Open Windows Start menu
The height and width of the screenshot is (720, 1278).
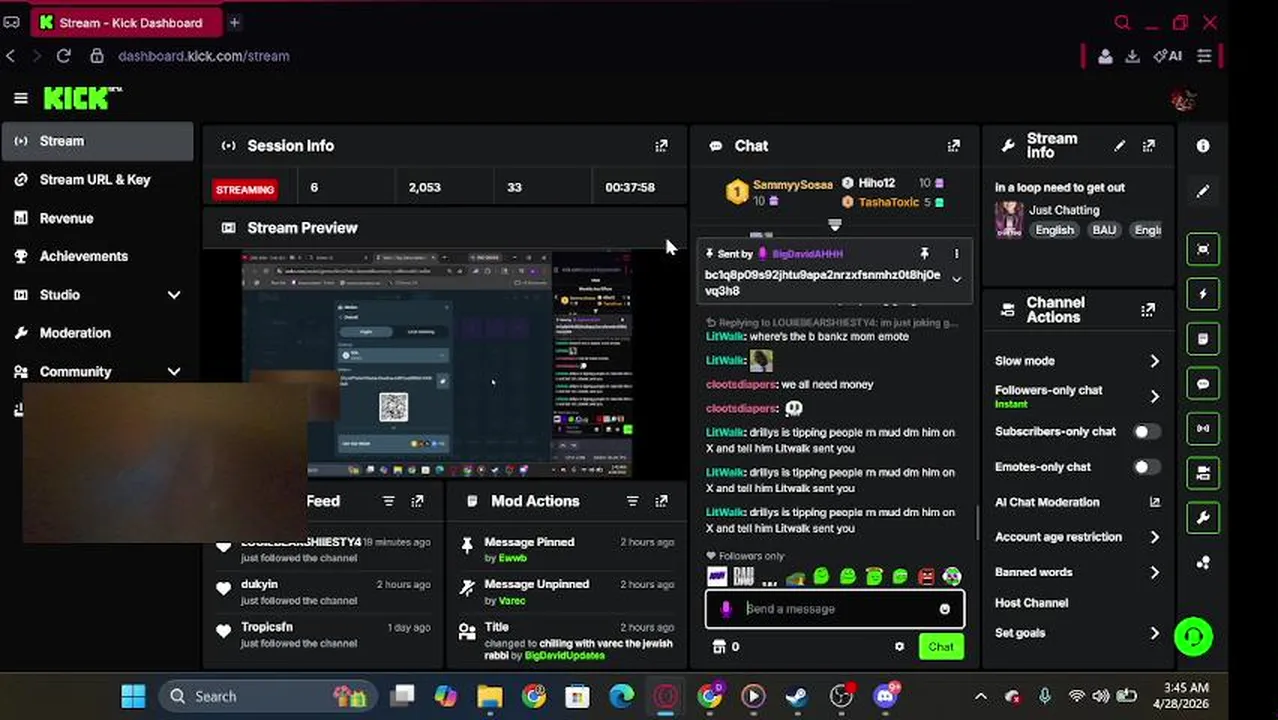[133, 696]
